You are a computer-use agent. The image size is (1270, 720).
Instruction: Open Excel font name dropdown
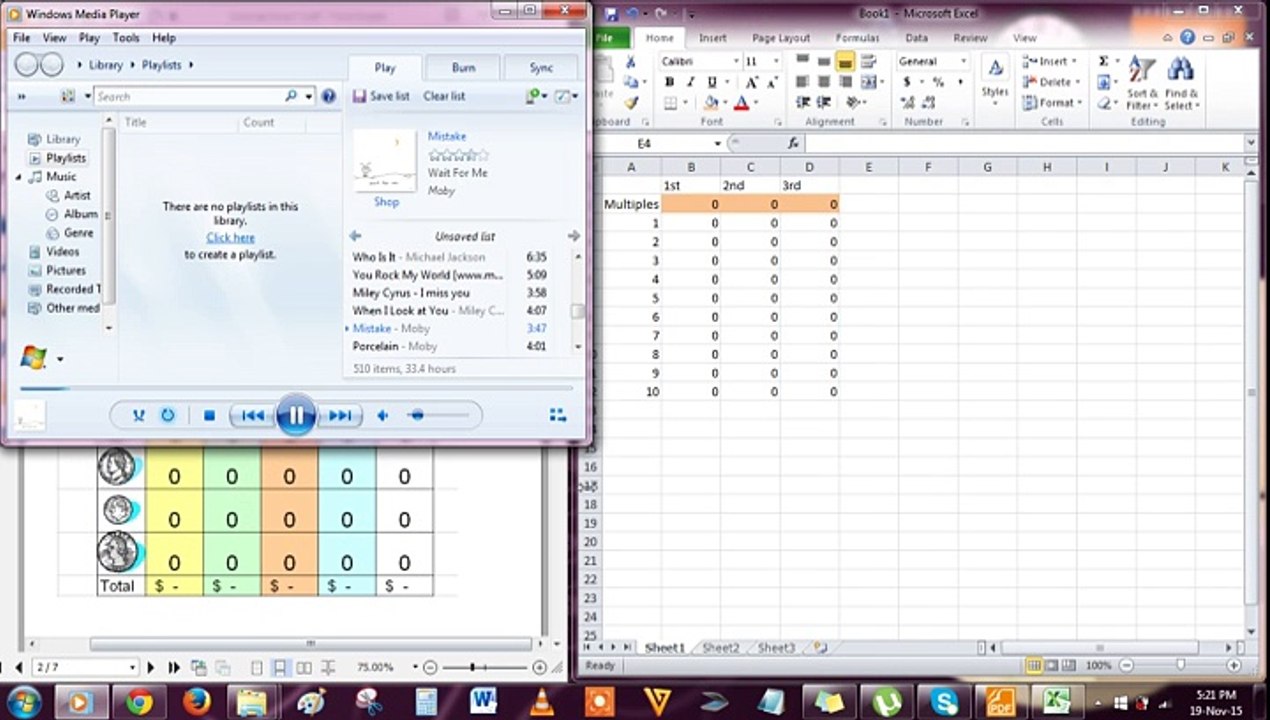(735, 62)
